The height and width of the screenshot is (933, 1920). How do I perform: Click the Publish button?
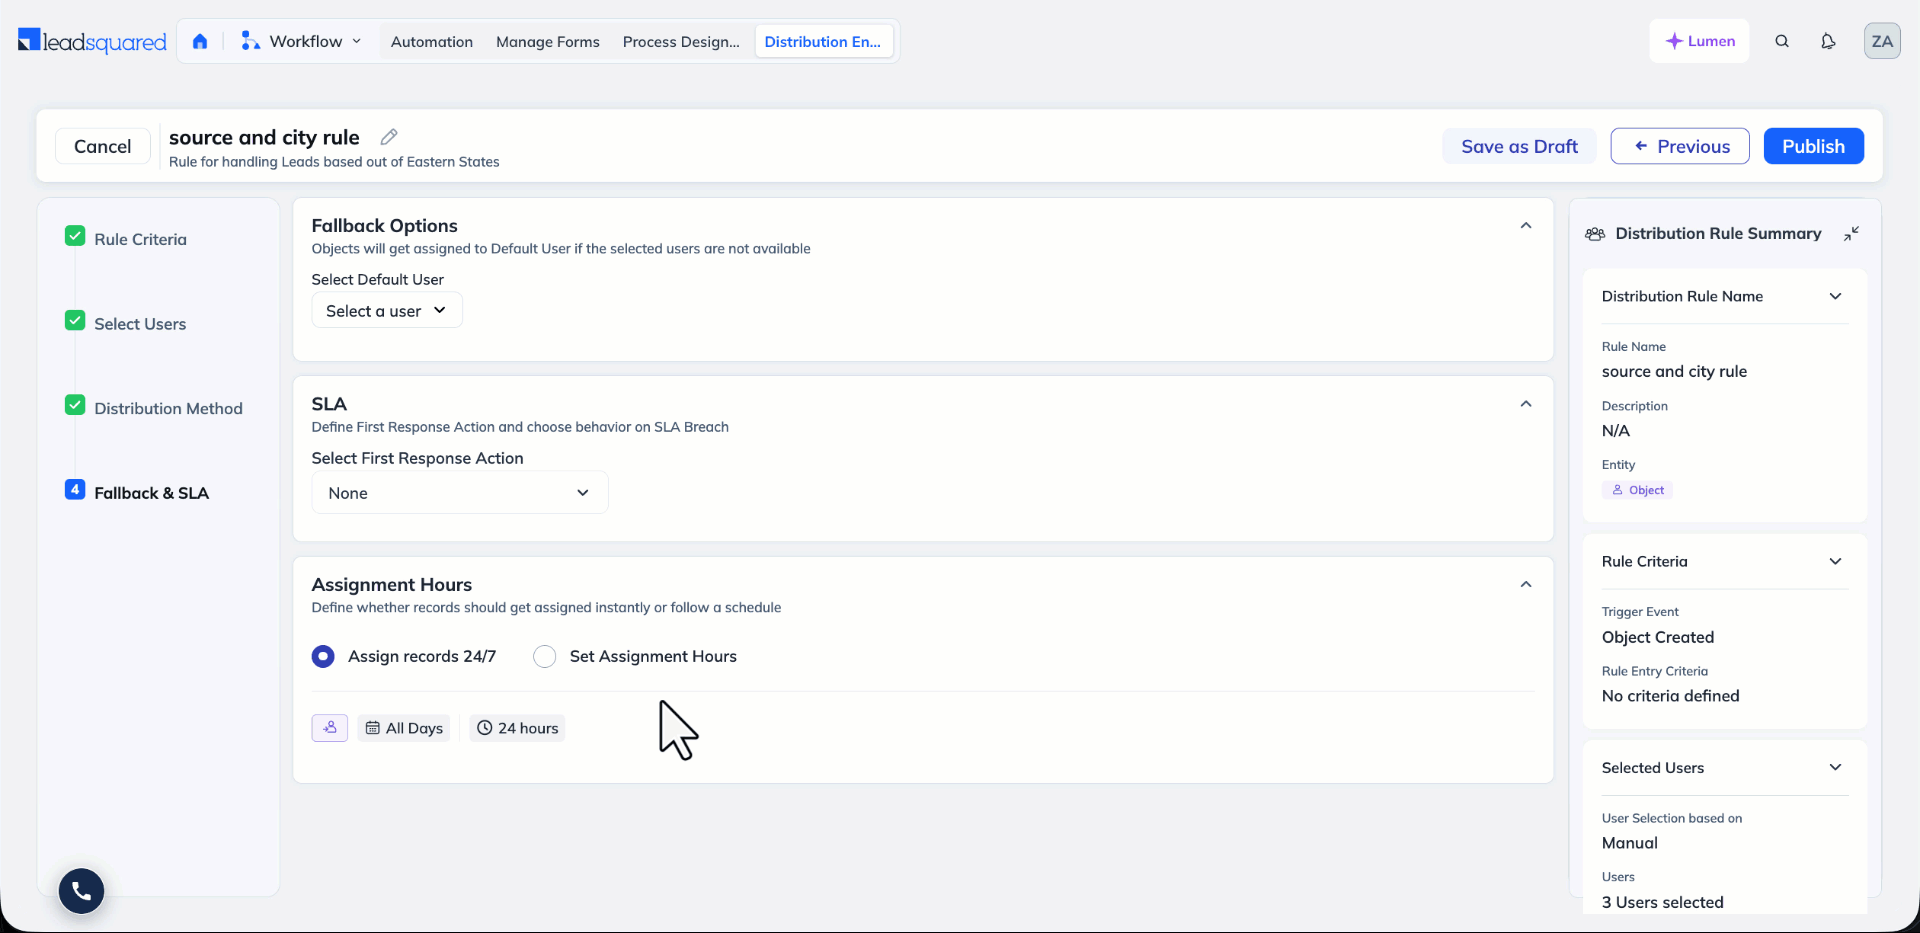pos(1813,146)
